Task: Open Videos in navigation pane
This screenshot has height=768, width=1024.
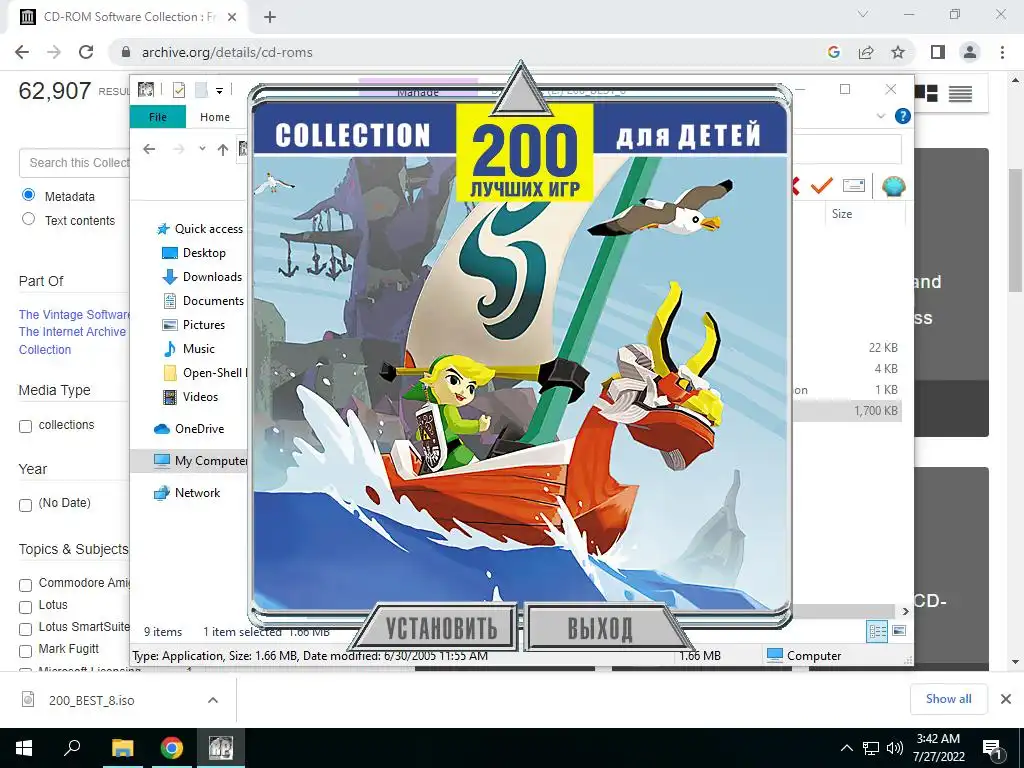Action: (x=200, y=397)
